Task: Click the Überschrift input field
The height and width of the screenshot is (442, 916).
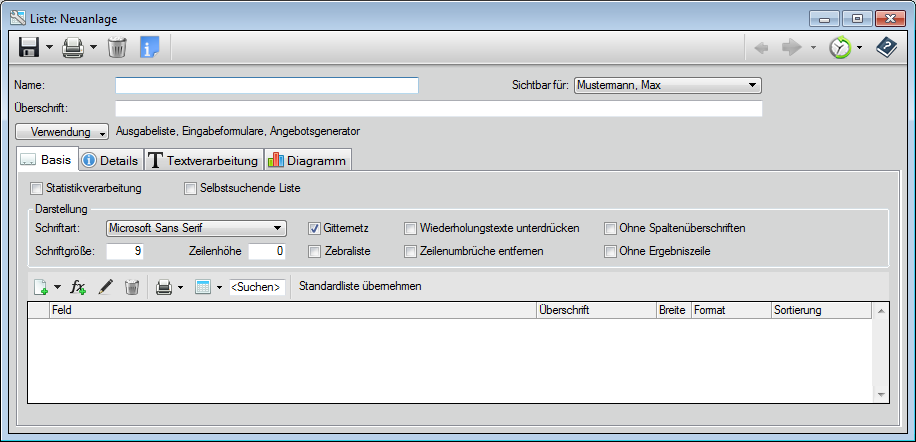Action: click(x=439, y=109)
